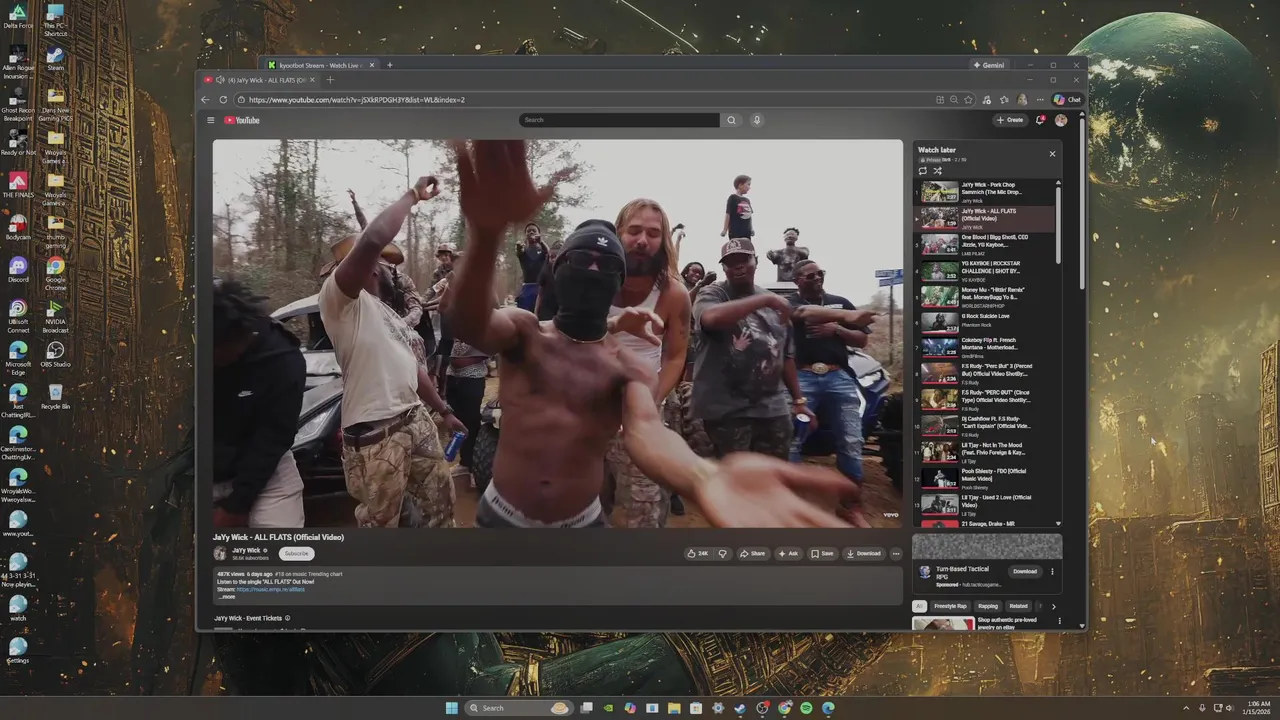
Task: Open options menu for the Turn-Based Tactical ad
Action: [x=1052, y=572]
